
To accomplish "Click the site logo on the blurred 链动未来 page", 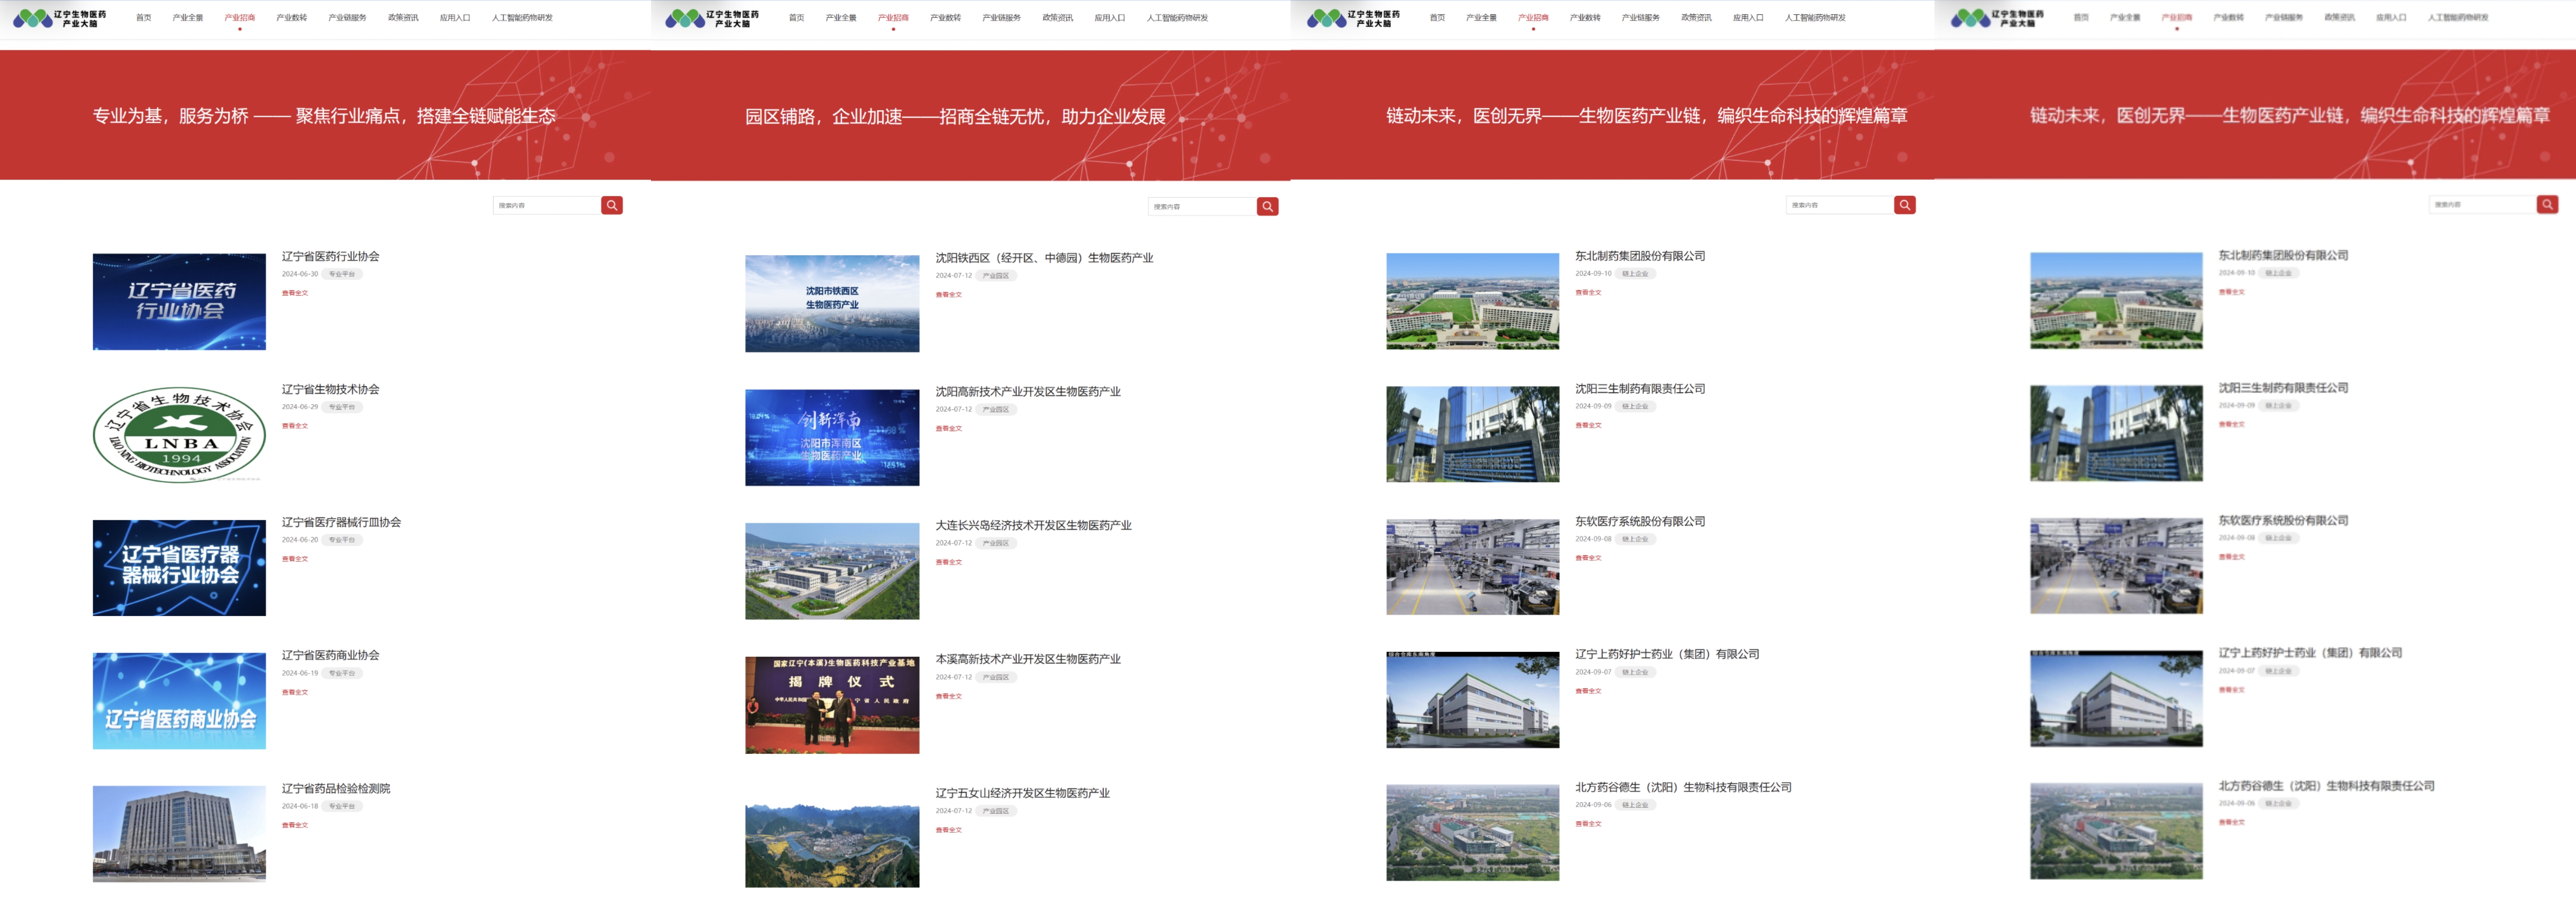I will [x=1997, y=18].
